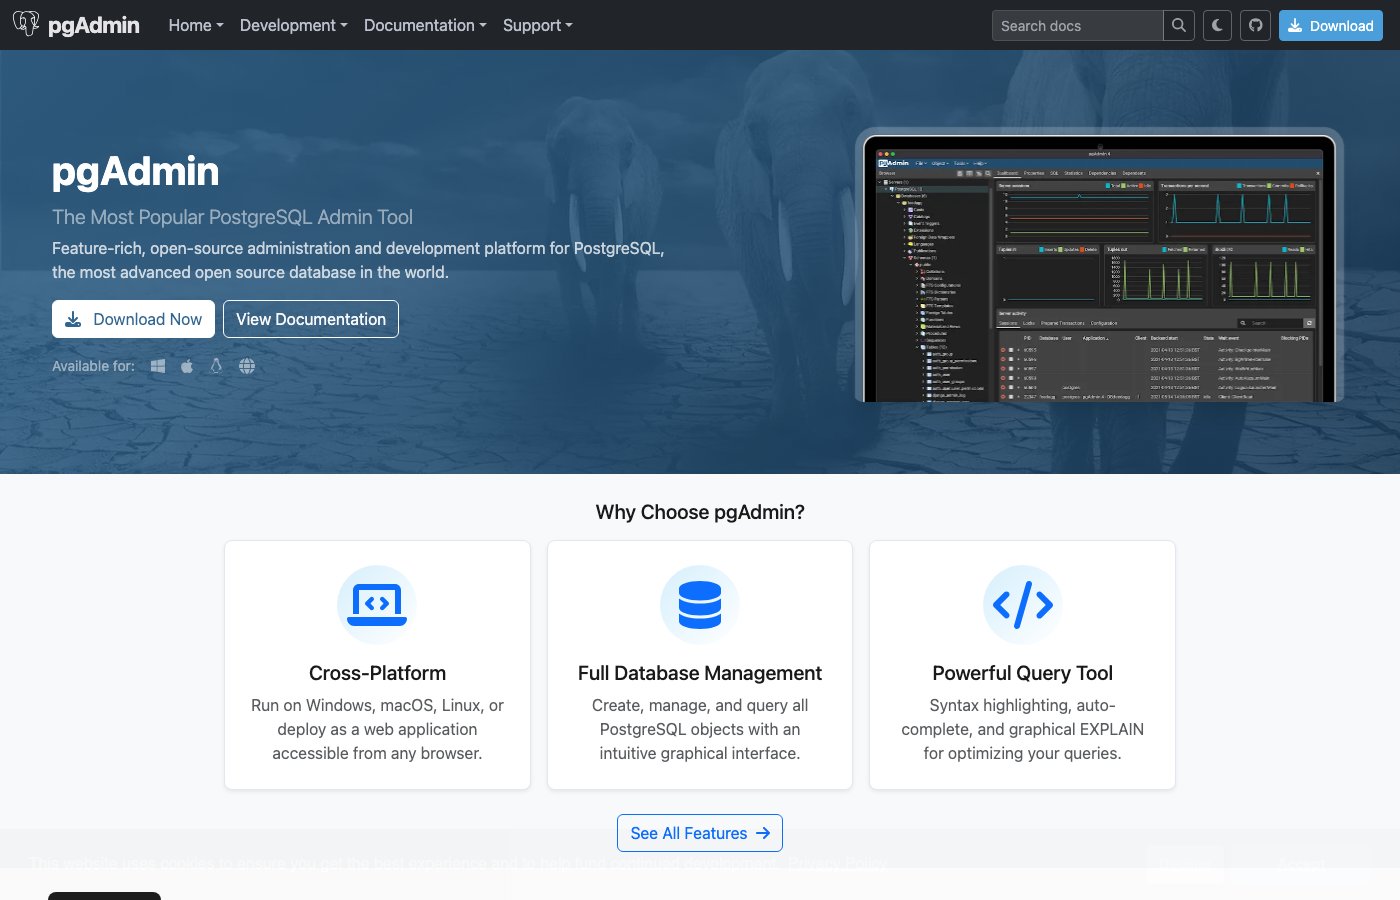
Task: Select the Windows platform icon
Action: [x=157, y=366]
